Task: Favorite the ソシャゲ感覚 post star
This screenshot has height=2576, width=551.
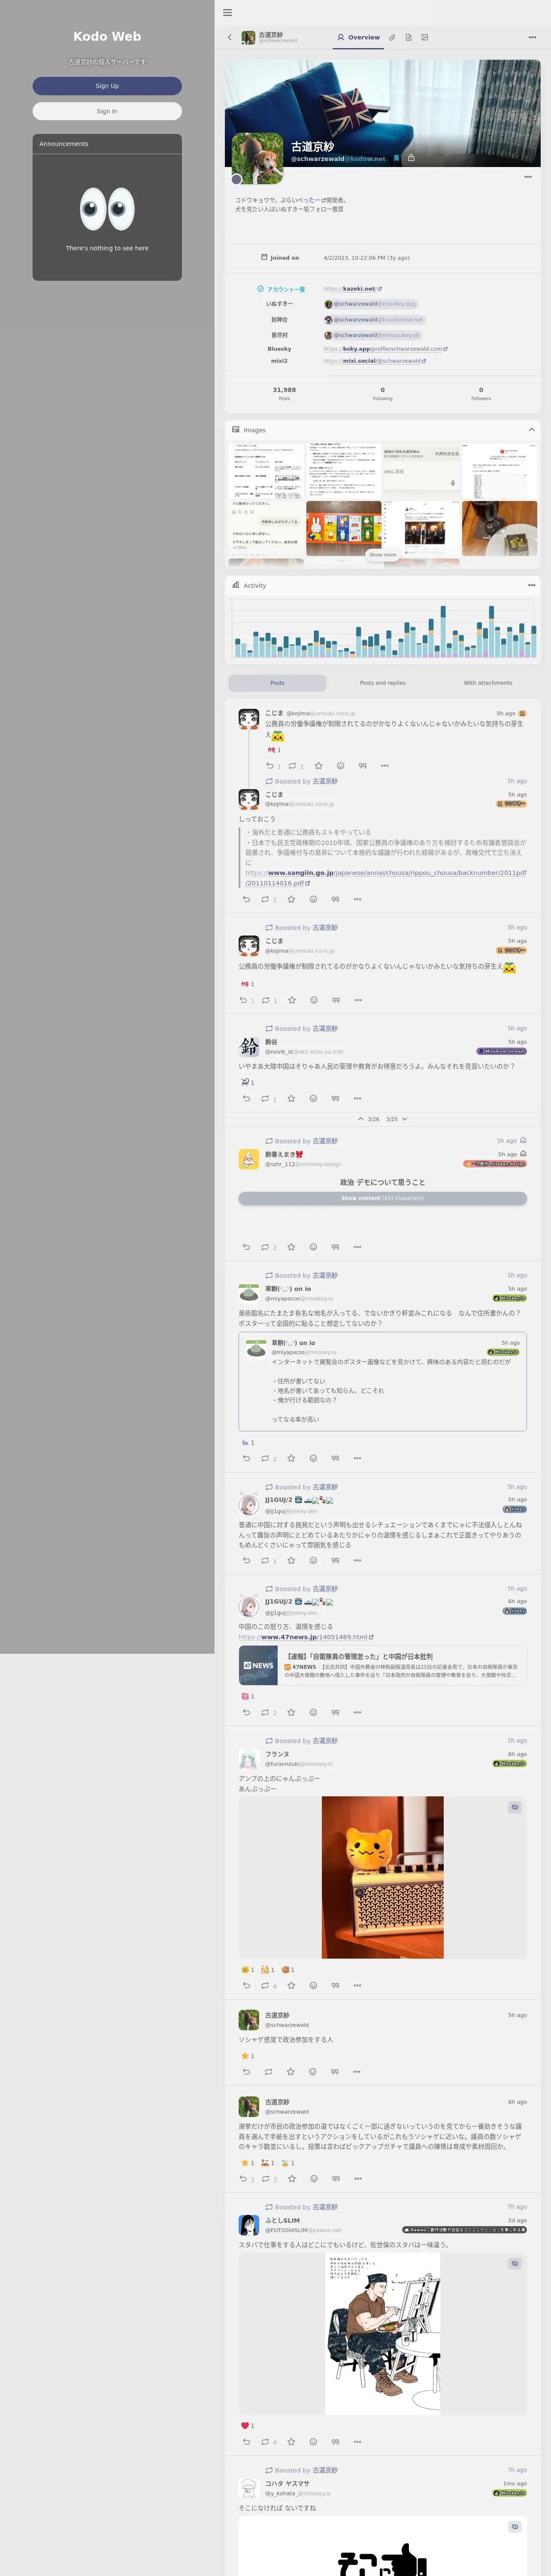Action: [291, 2071]
